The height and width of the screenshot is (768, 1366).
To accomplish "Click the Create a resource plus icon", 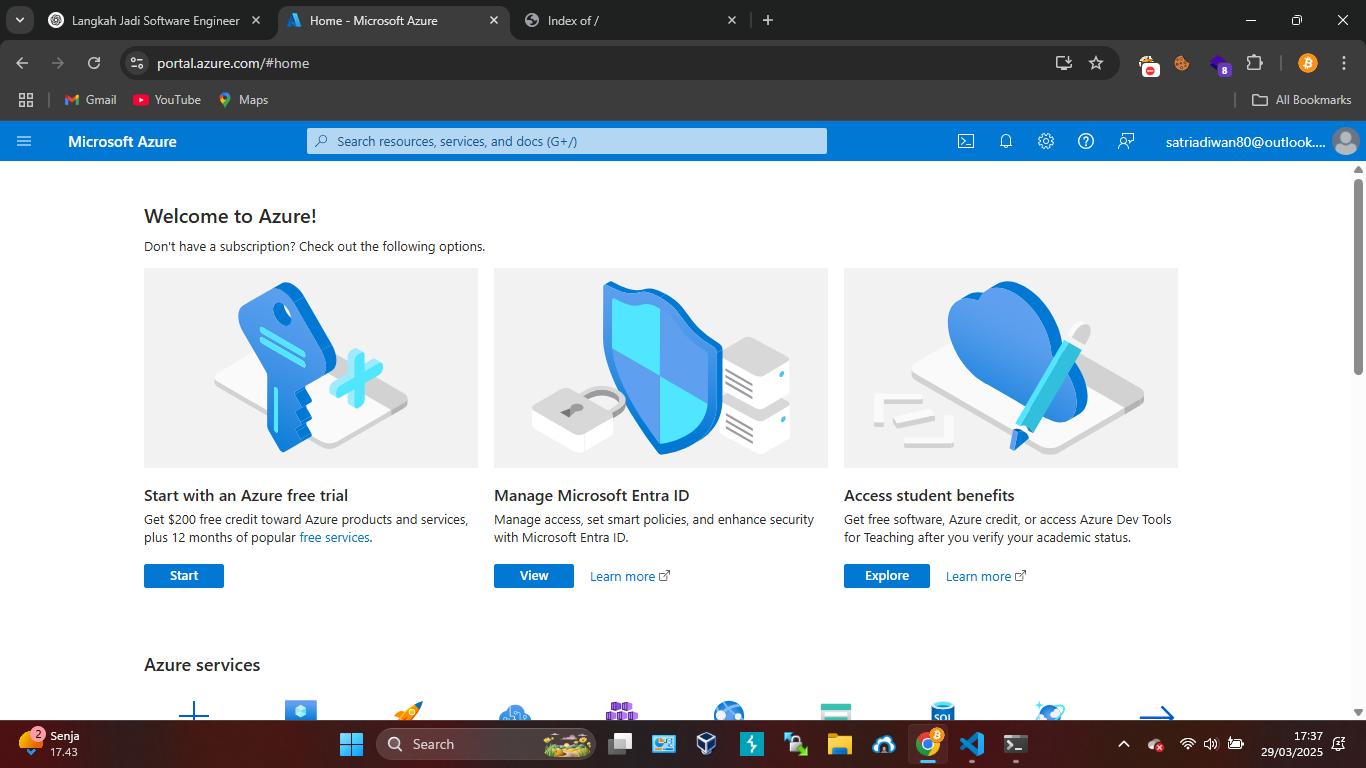I will (x=194, y=711).
